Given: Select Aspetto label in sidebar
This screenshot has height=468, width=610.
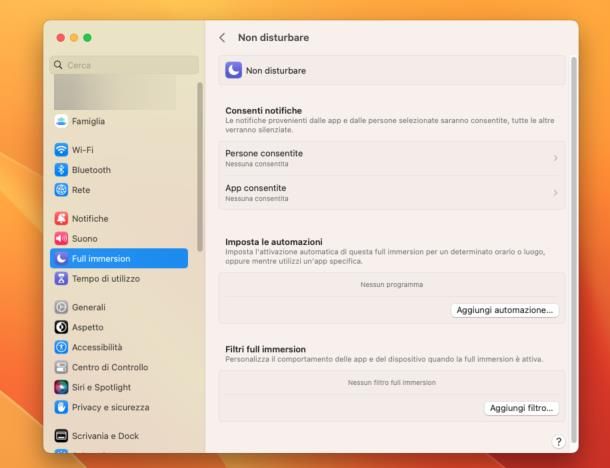Looking at the screenshot, I should click(88, 328).
